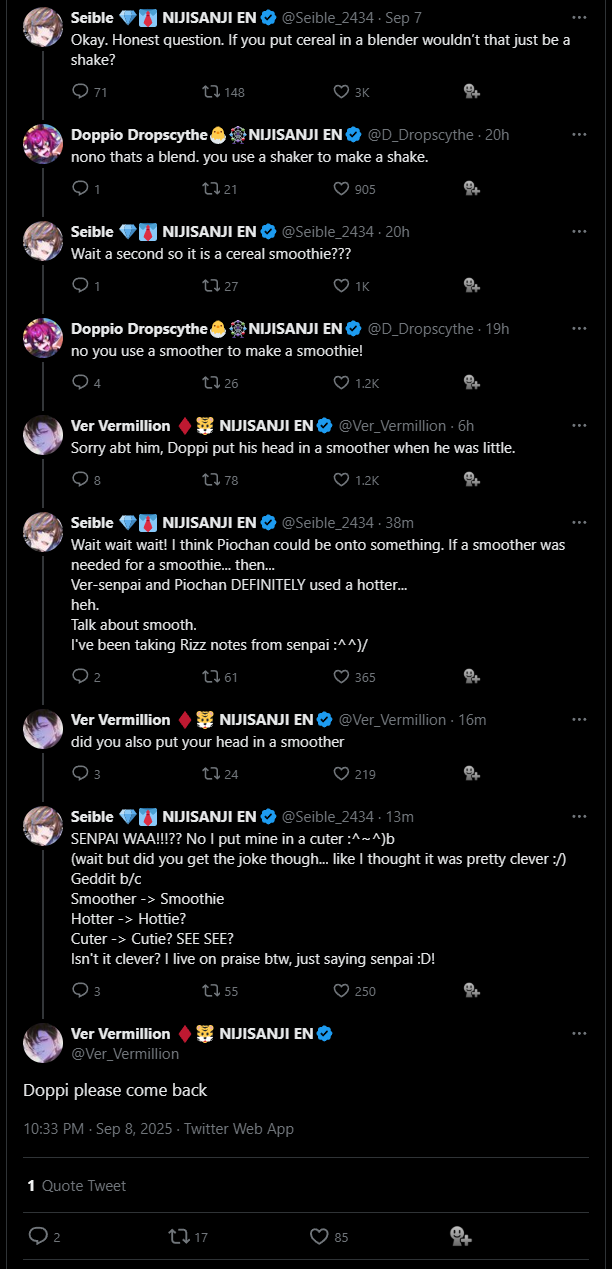Share the "Doppi please come back" tweet
Viewport: 612px width, 1269px height.
point(460,1236)
